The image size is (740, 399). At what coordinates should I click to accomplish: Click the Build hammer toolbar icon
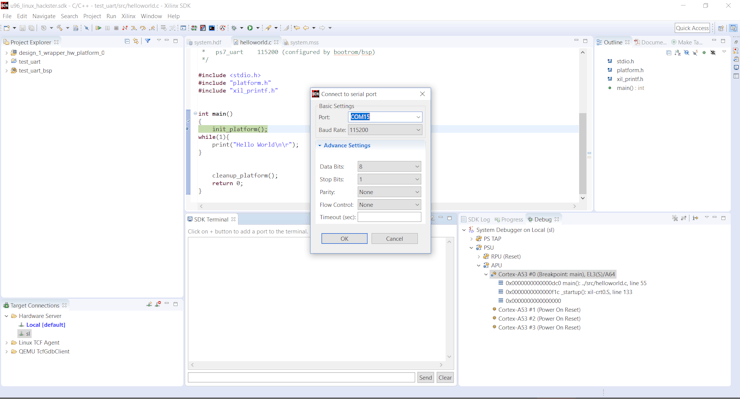coord(60,28)
